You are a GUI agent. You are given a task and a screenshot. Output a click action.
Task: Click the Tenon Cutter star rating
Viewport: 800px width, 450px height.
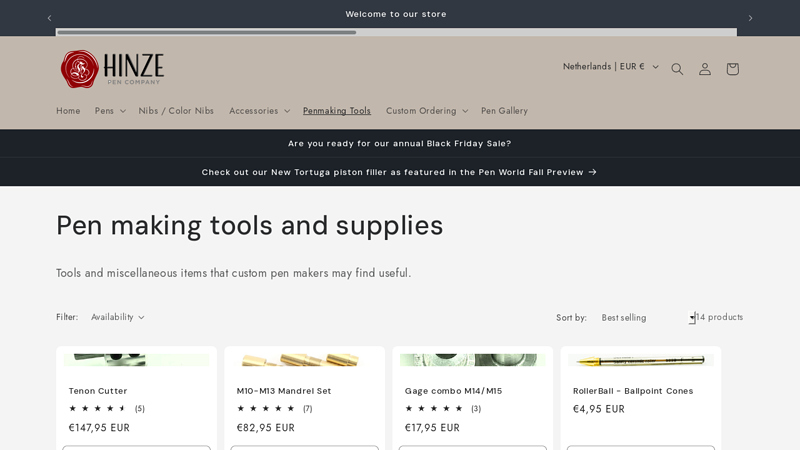tap(97, 408)
